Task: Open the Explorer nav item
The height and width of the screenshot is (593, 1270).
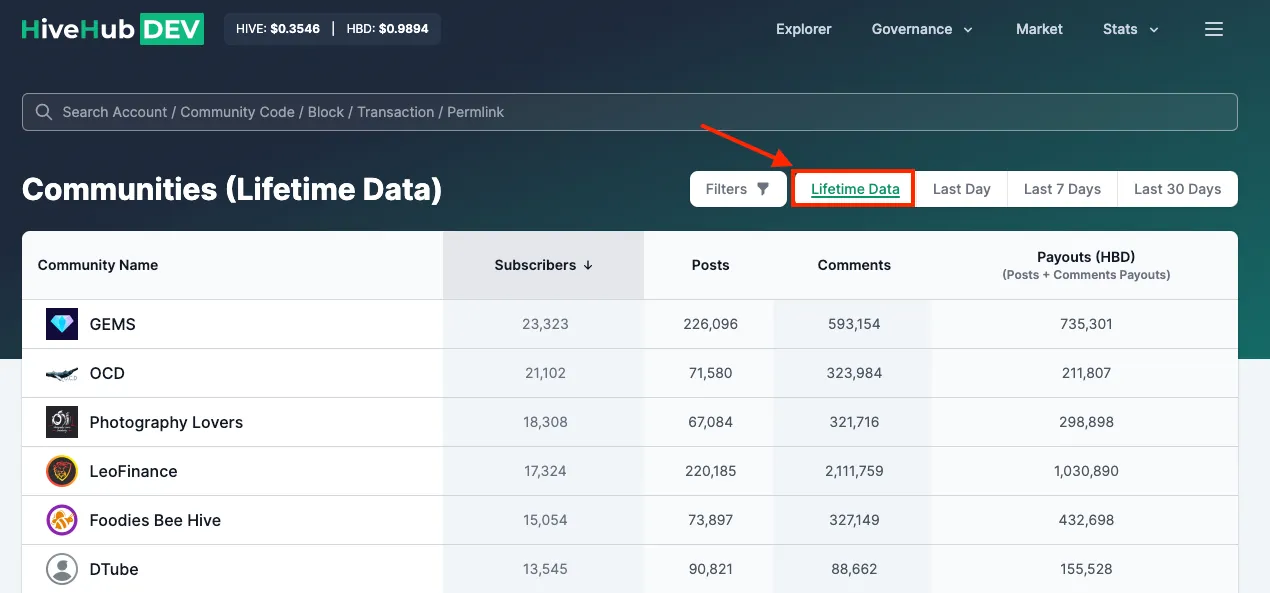Action: 804,29
